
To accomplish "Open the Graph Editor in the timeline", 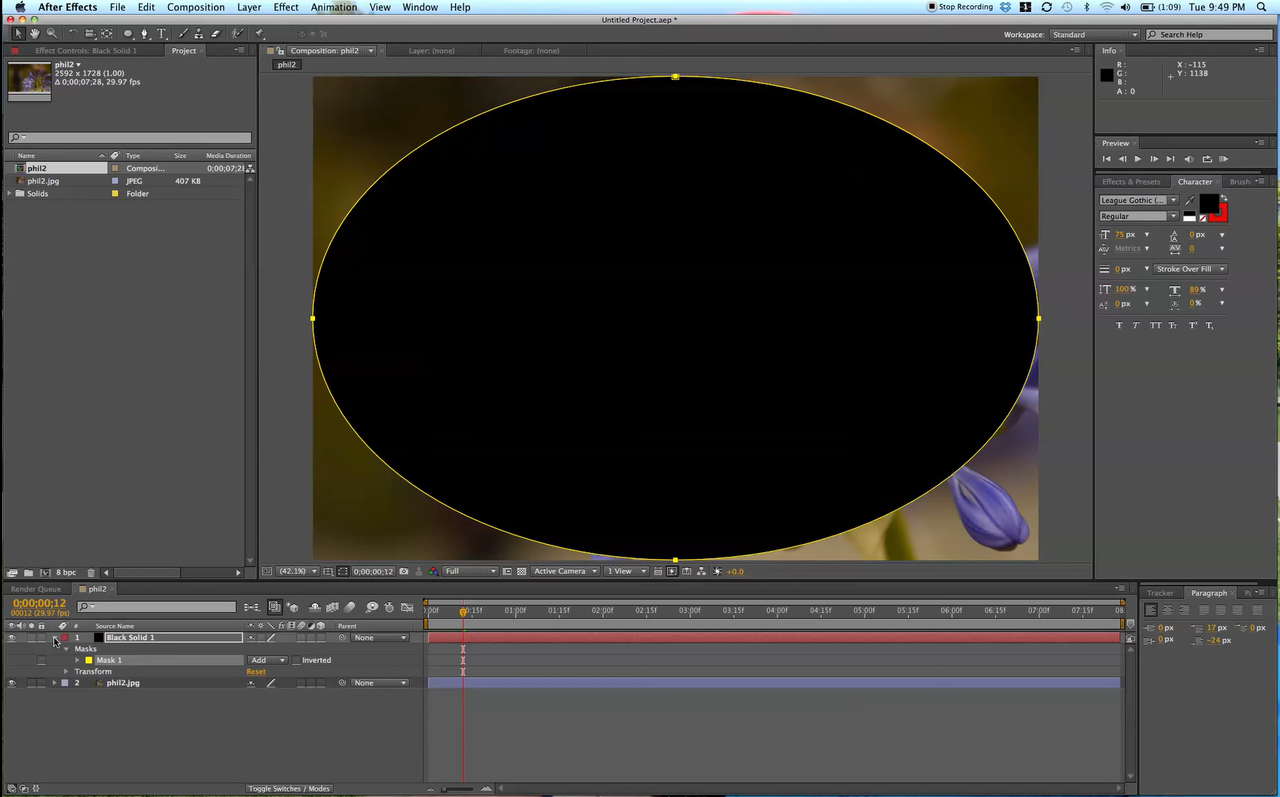I will pyautogui.click(x=407, y=607).
